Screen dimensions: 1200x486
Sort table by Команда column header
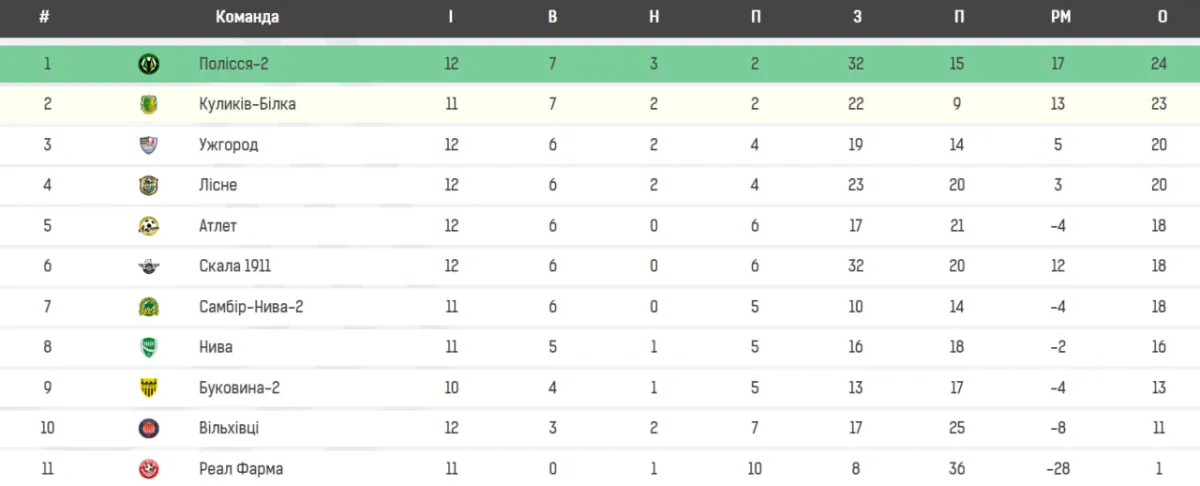(247, 17)
